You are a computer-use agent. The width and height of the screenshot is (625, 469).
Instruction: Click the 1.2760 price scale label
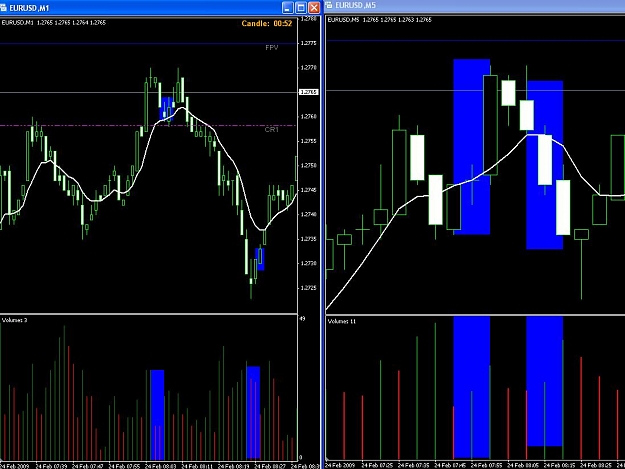tap(309, 116)
